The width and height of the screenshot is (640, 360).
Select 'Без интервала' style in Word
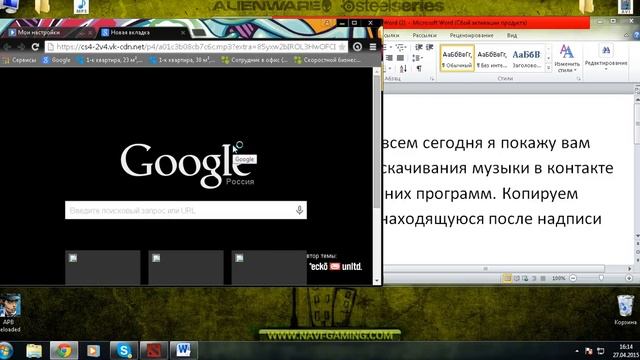(492, 58)
